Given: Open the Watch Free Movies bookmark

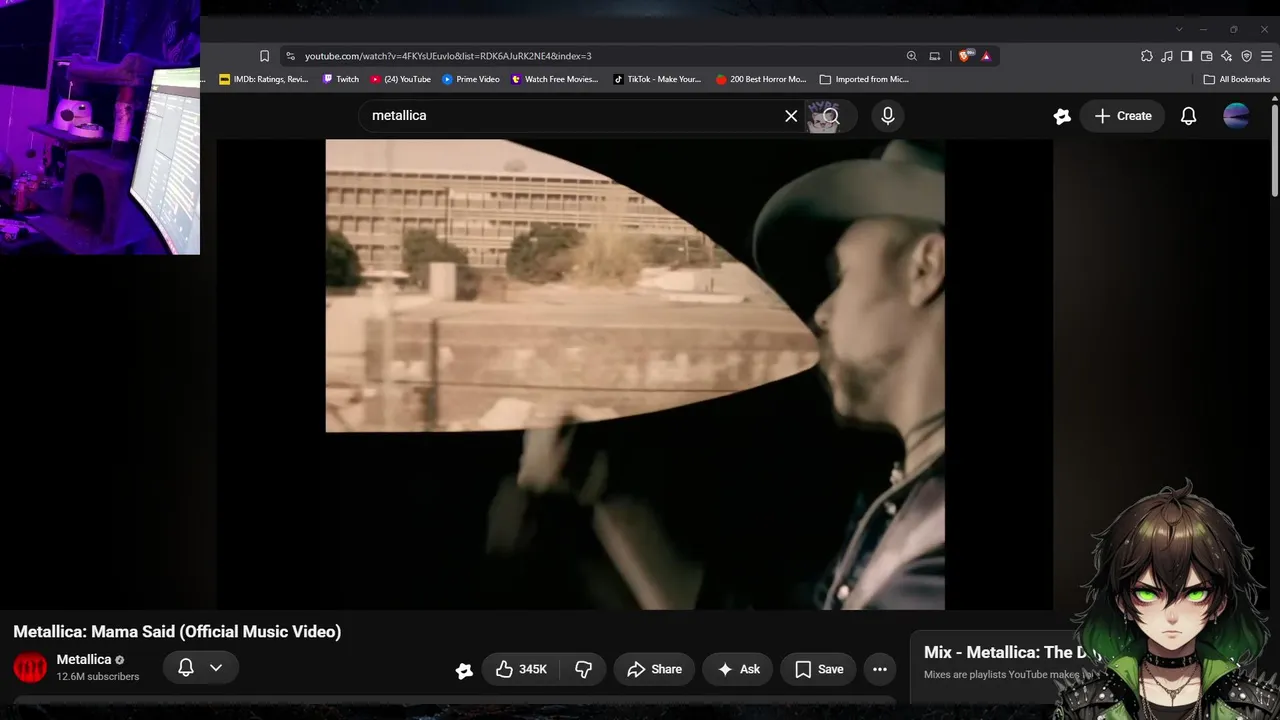Looking at the screenshot, I should 554,79.
